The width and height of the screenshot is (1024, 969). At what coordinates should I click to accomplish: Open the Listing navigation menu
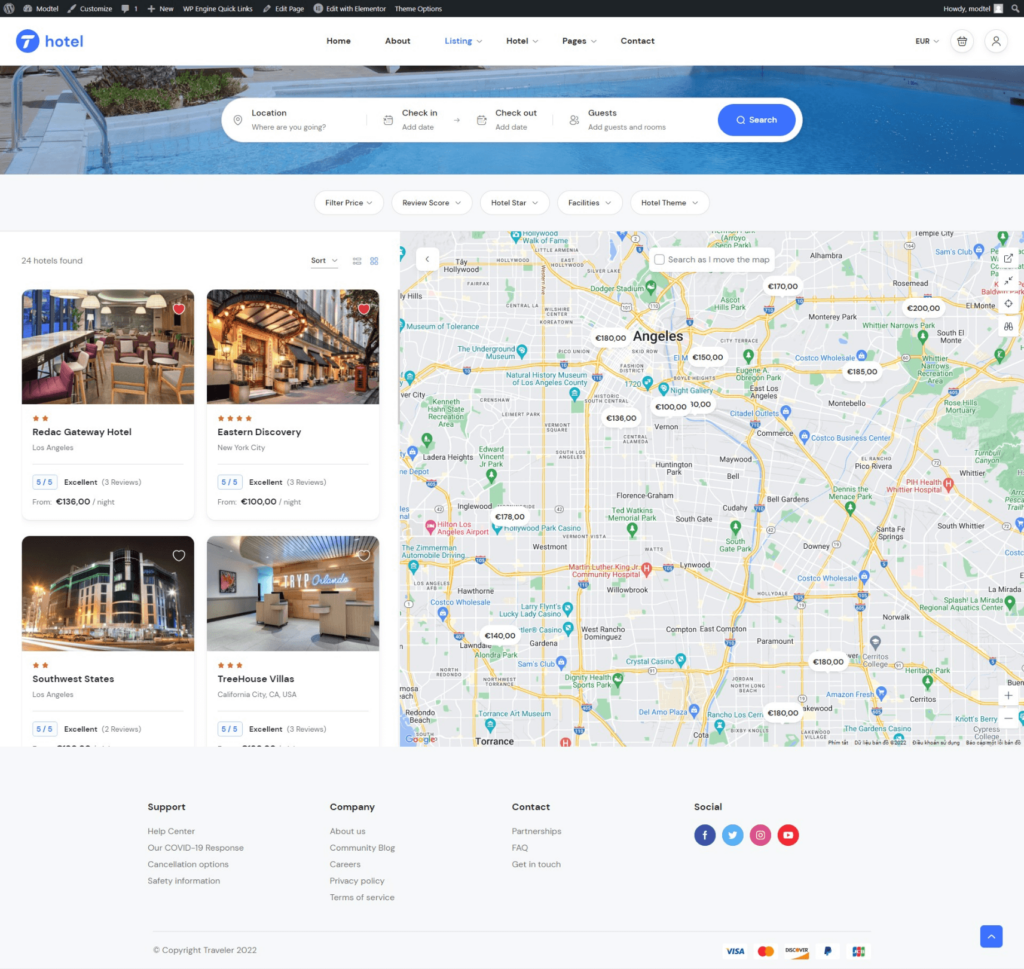pos(461,41)
